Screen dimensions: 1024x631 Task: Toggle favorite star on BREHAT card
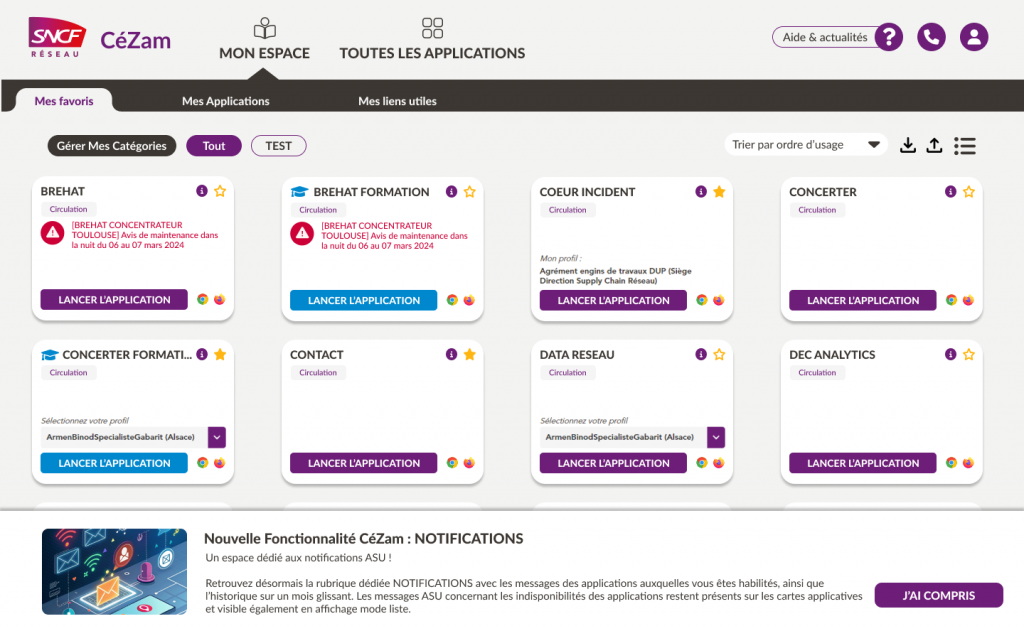(x=220, y=191)
